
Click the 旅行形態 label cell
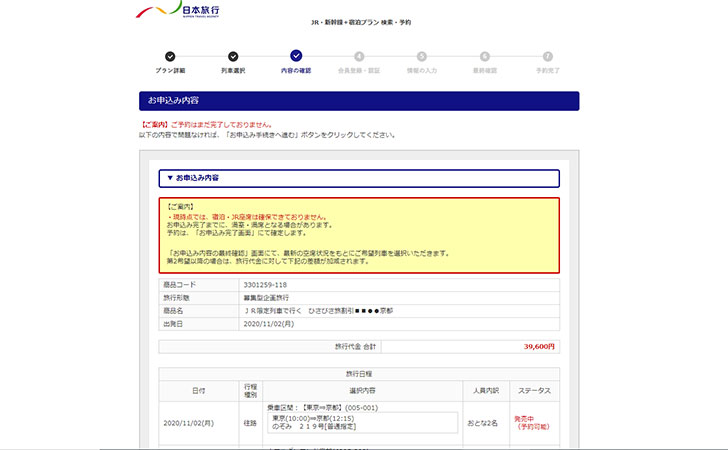tap(199, 298)
